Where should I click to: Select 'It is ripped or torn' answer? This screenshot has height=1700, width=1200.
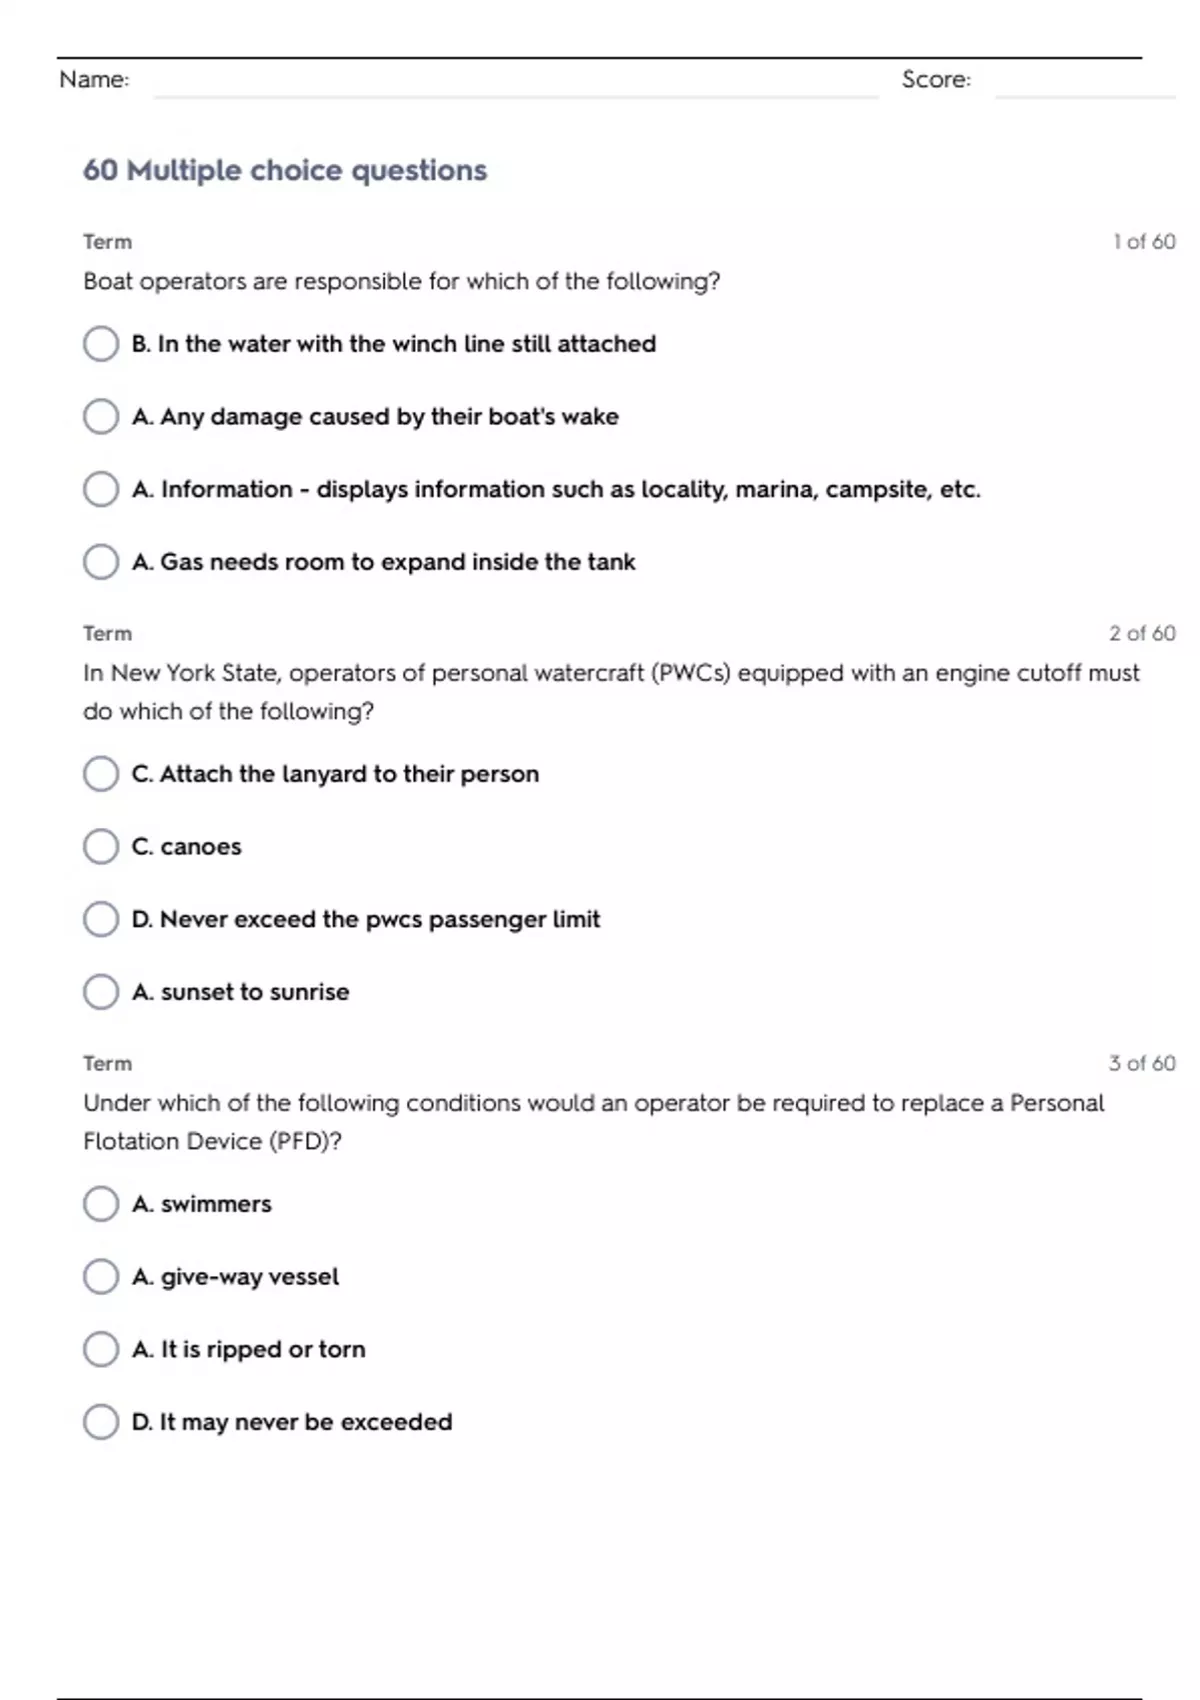coord(101,1350)
